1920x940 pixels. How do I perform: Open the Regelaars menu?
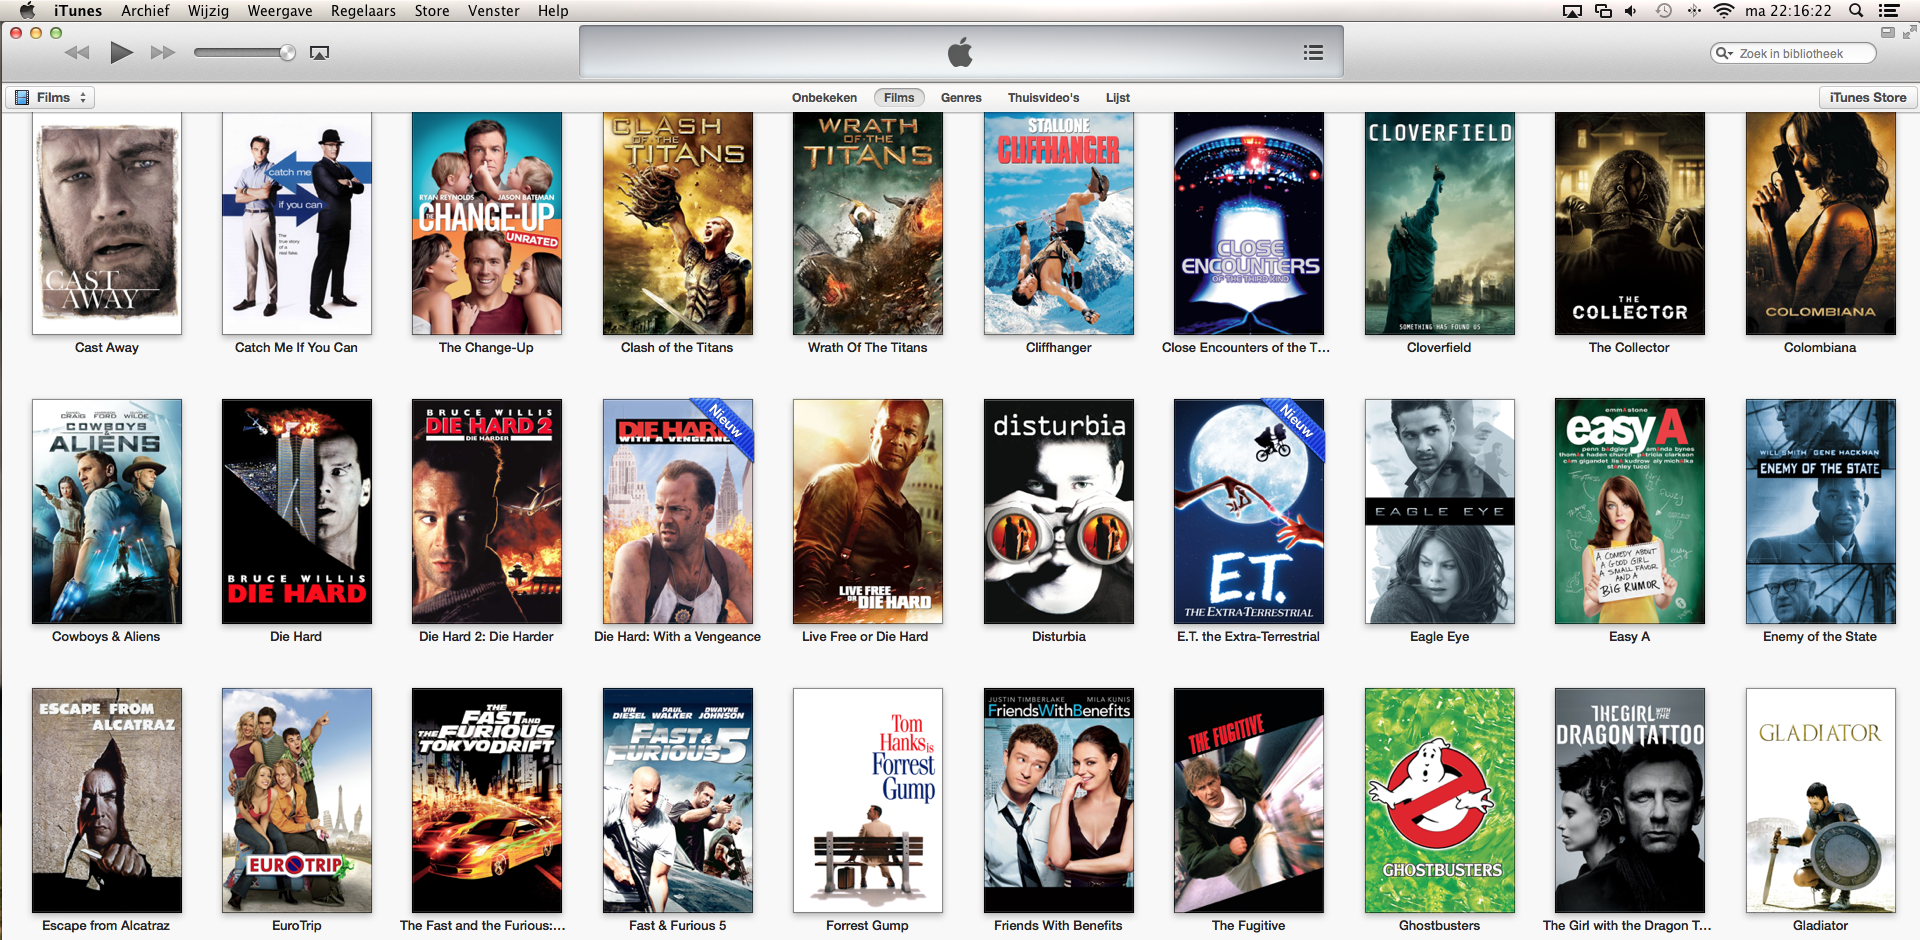[363, 11]
